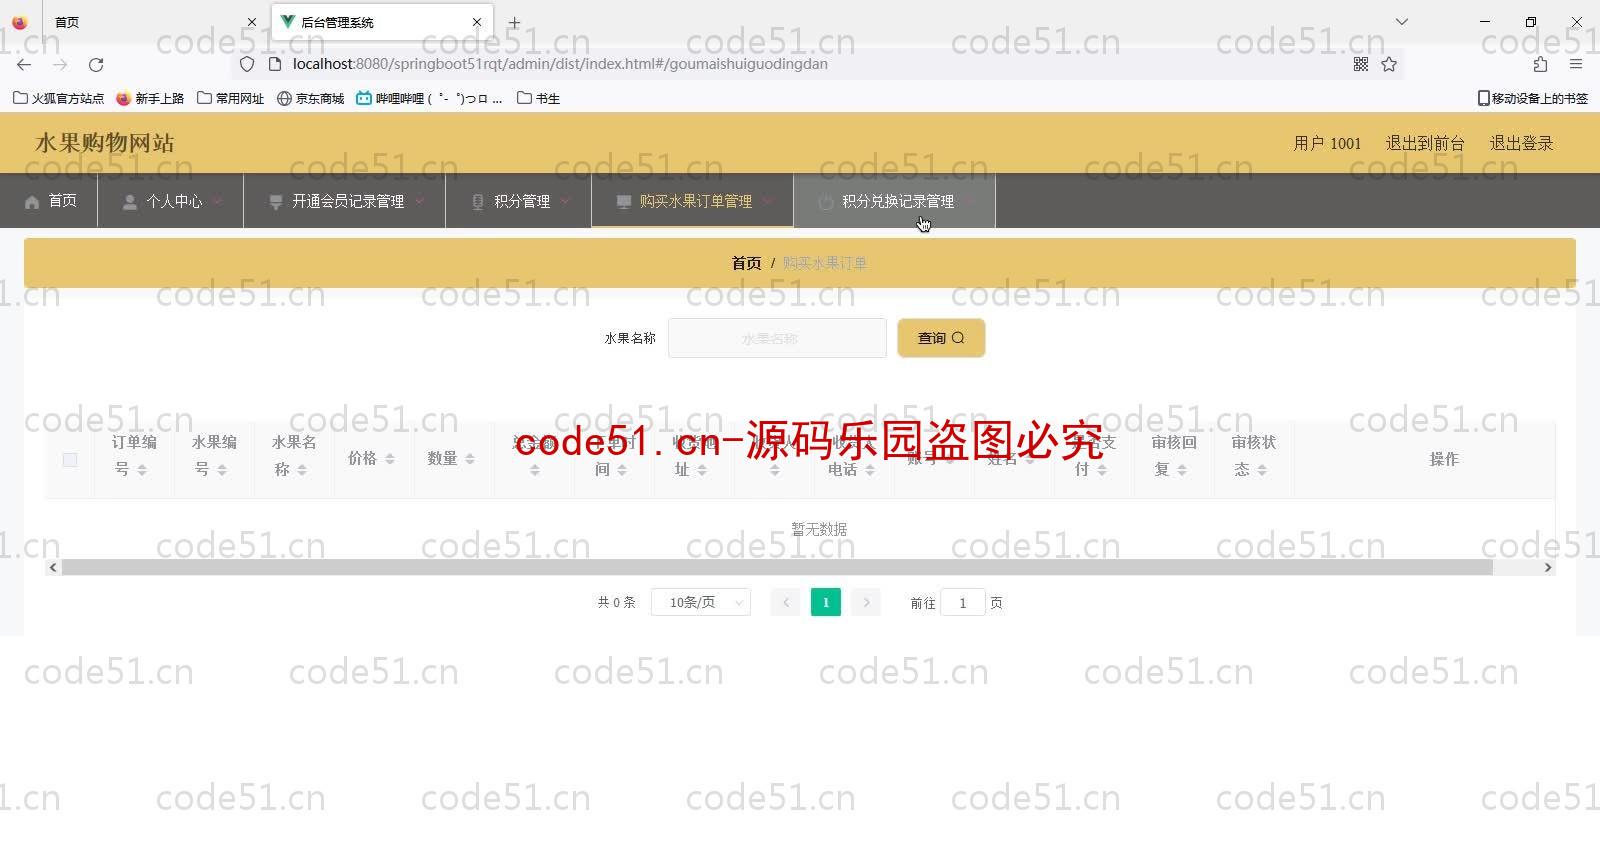
Task: Click 退出到前台 link
Action: (x=1425, y=143)
